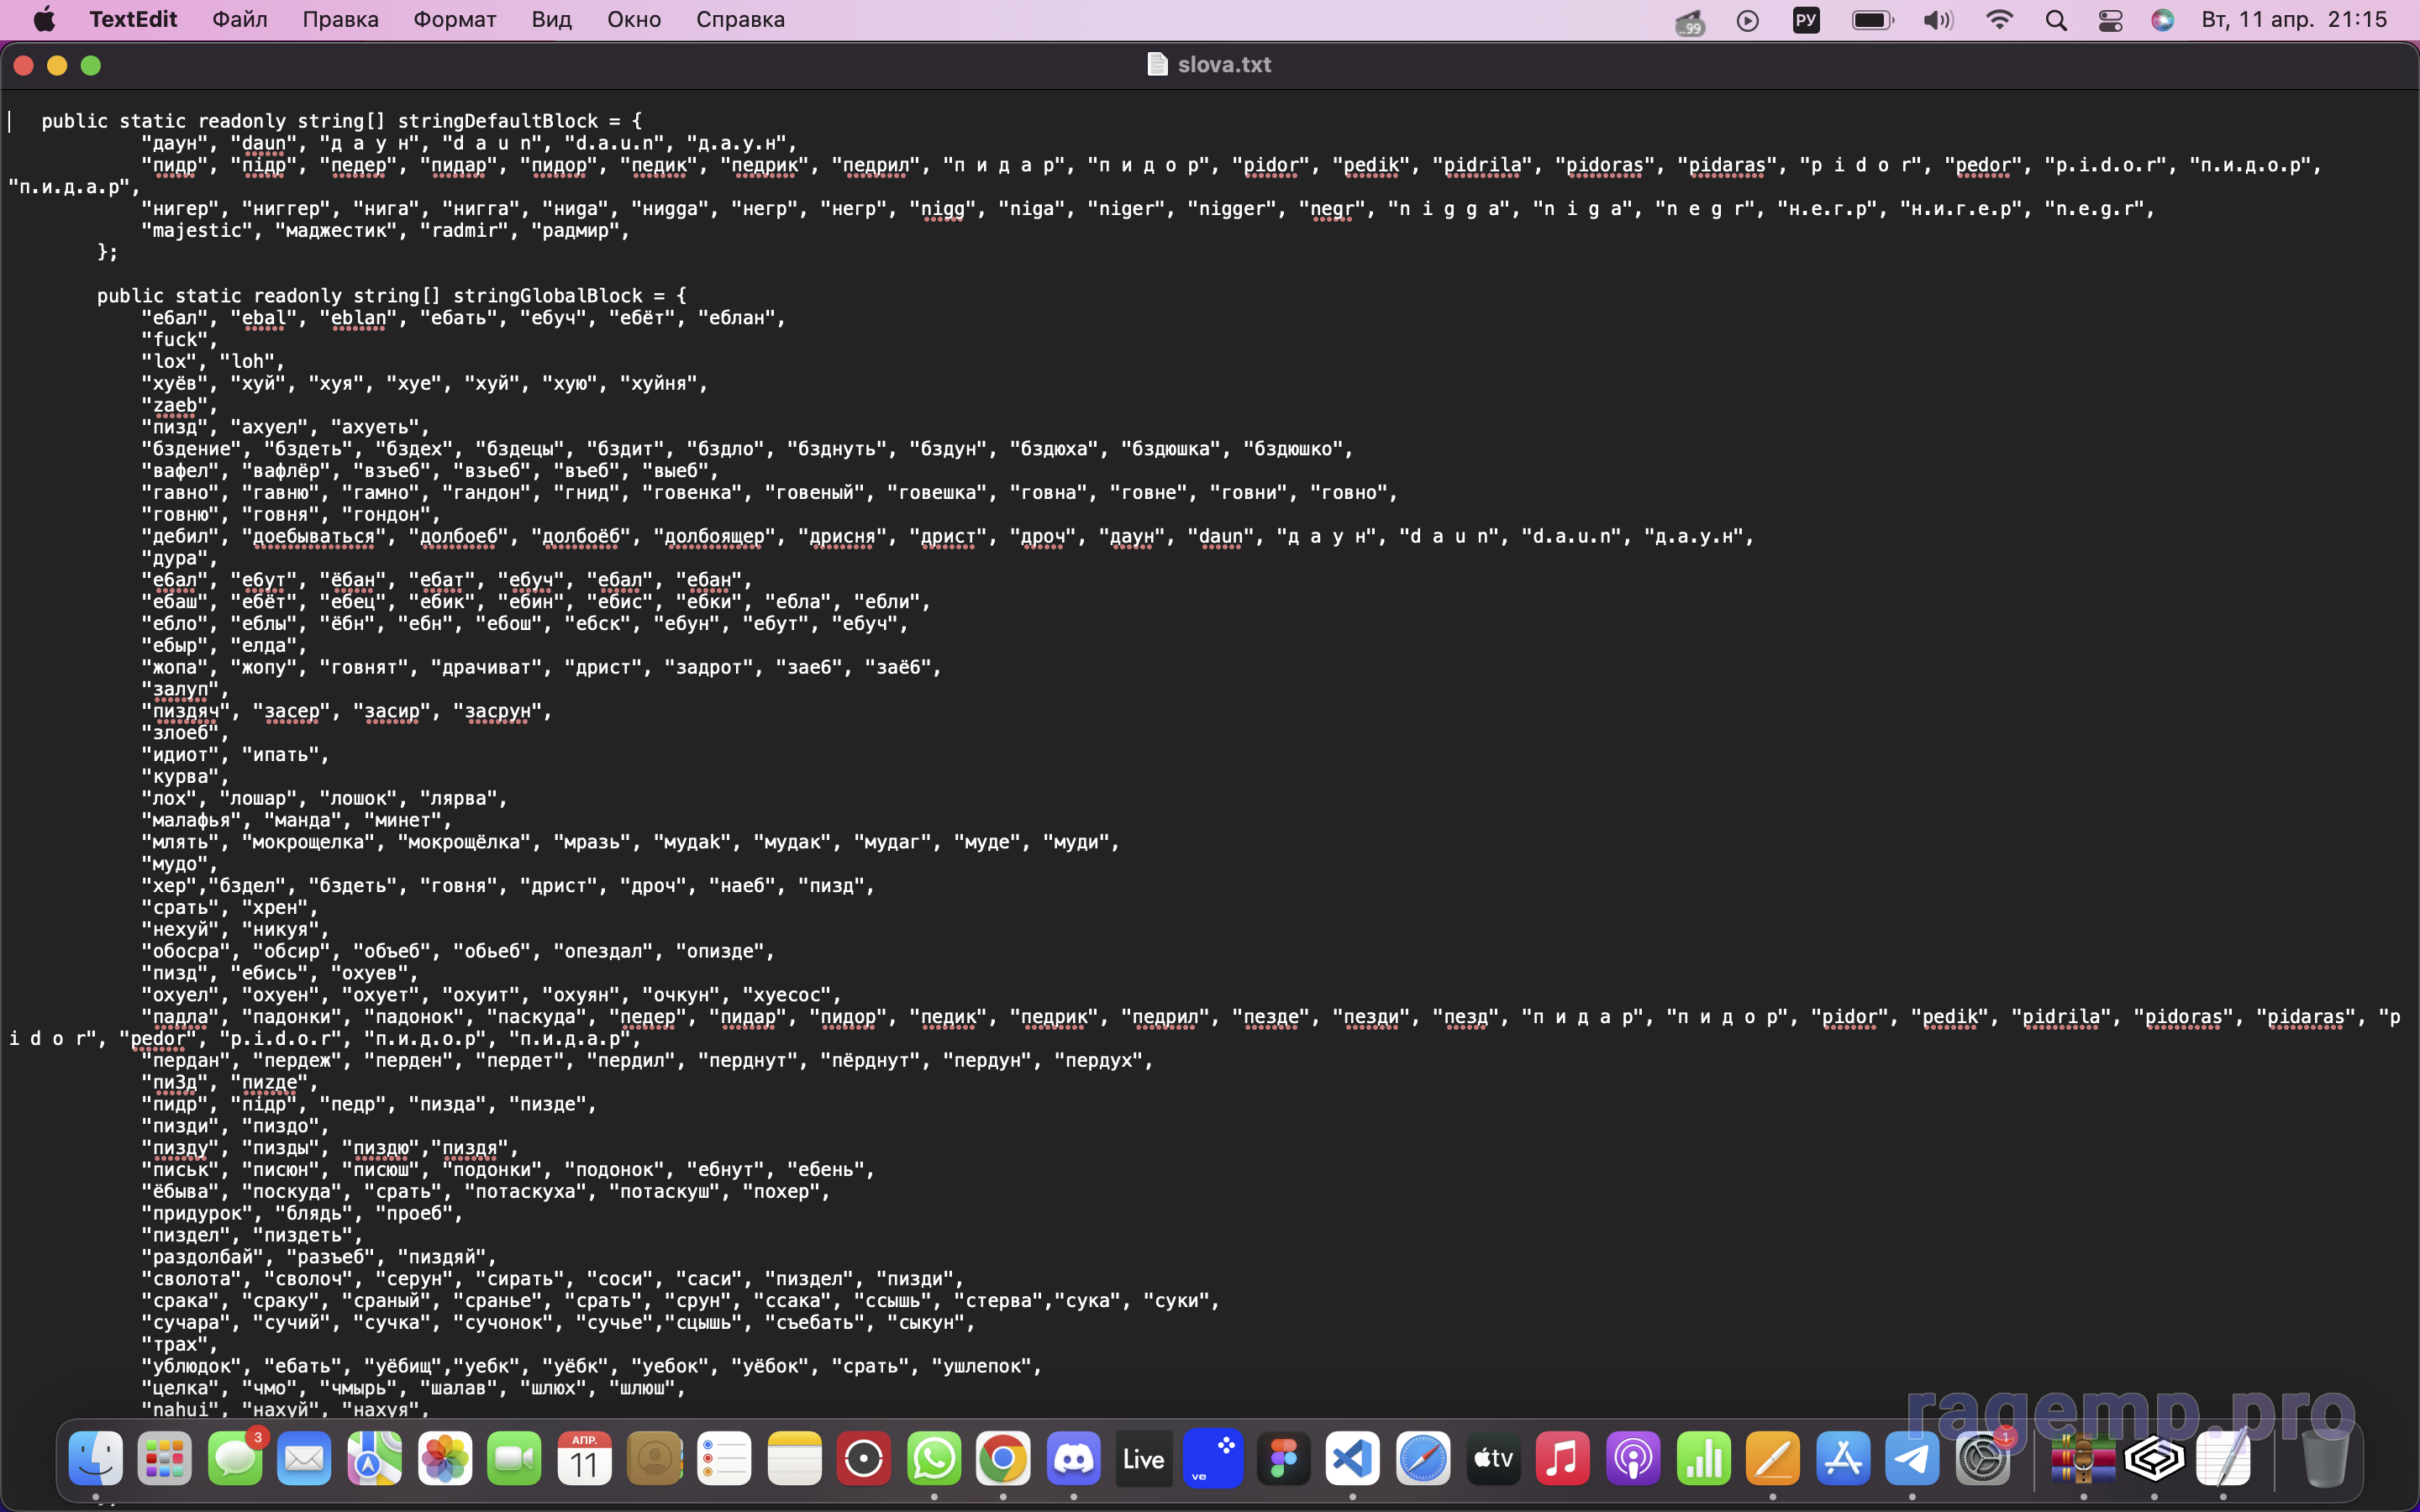This screenshot has width=2420, height=1512.
Task: Open Reminders in the dock
Action: click(725, 1459)
